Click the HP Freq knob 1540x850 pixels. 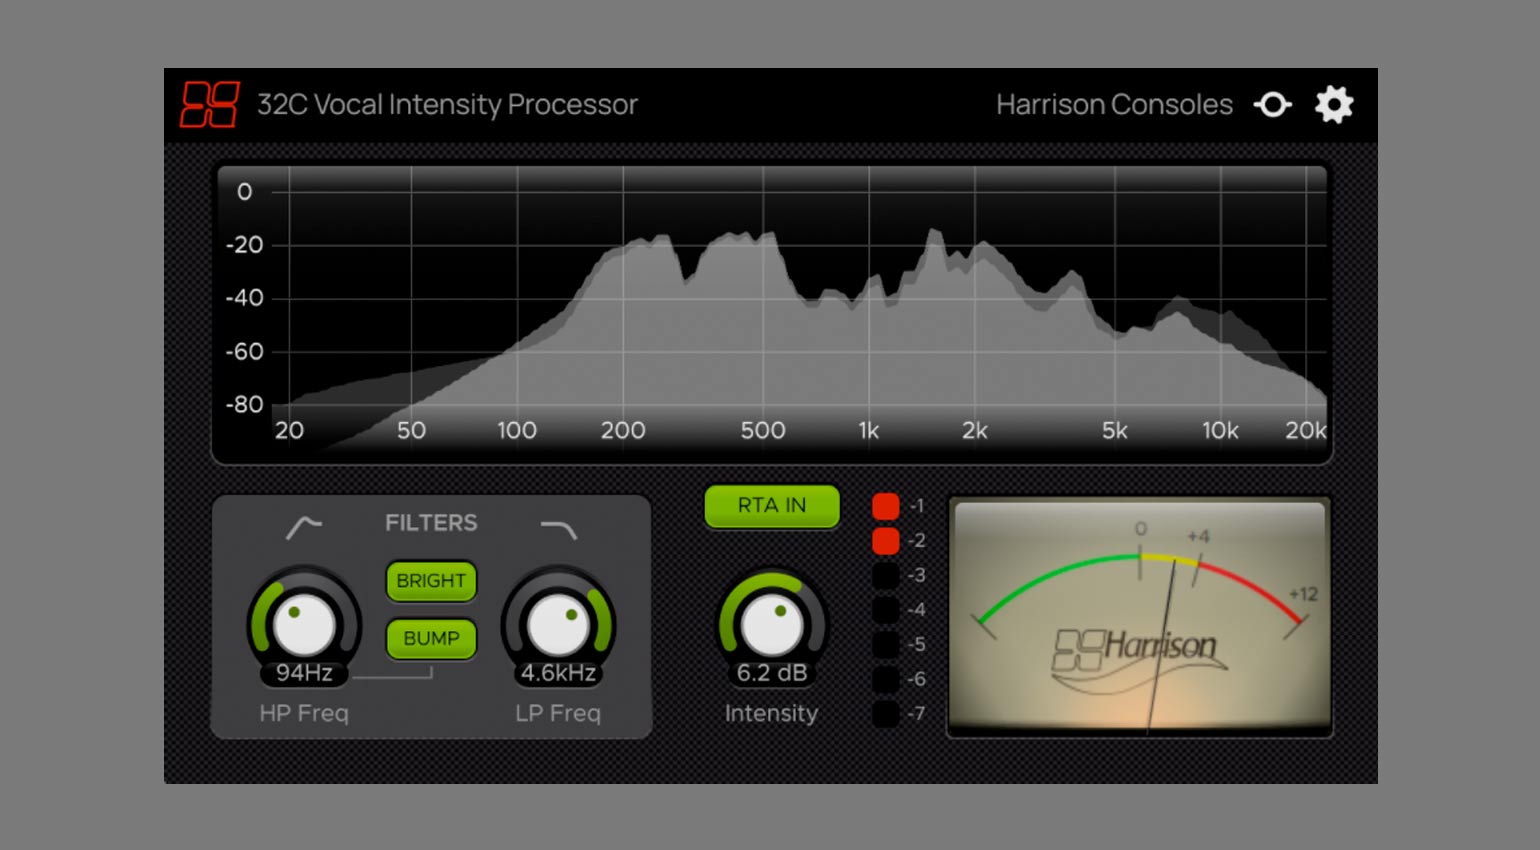coord(303,622)
